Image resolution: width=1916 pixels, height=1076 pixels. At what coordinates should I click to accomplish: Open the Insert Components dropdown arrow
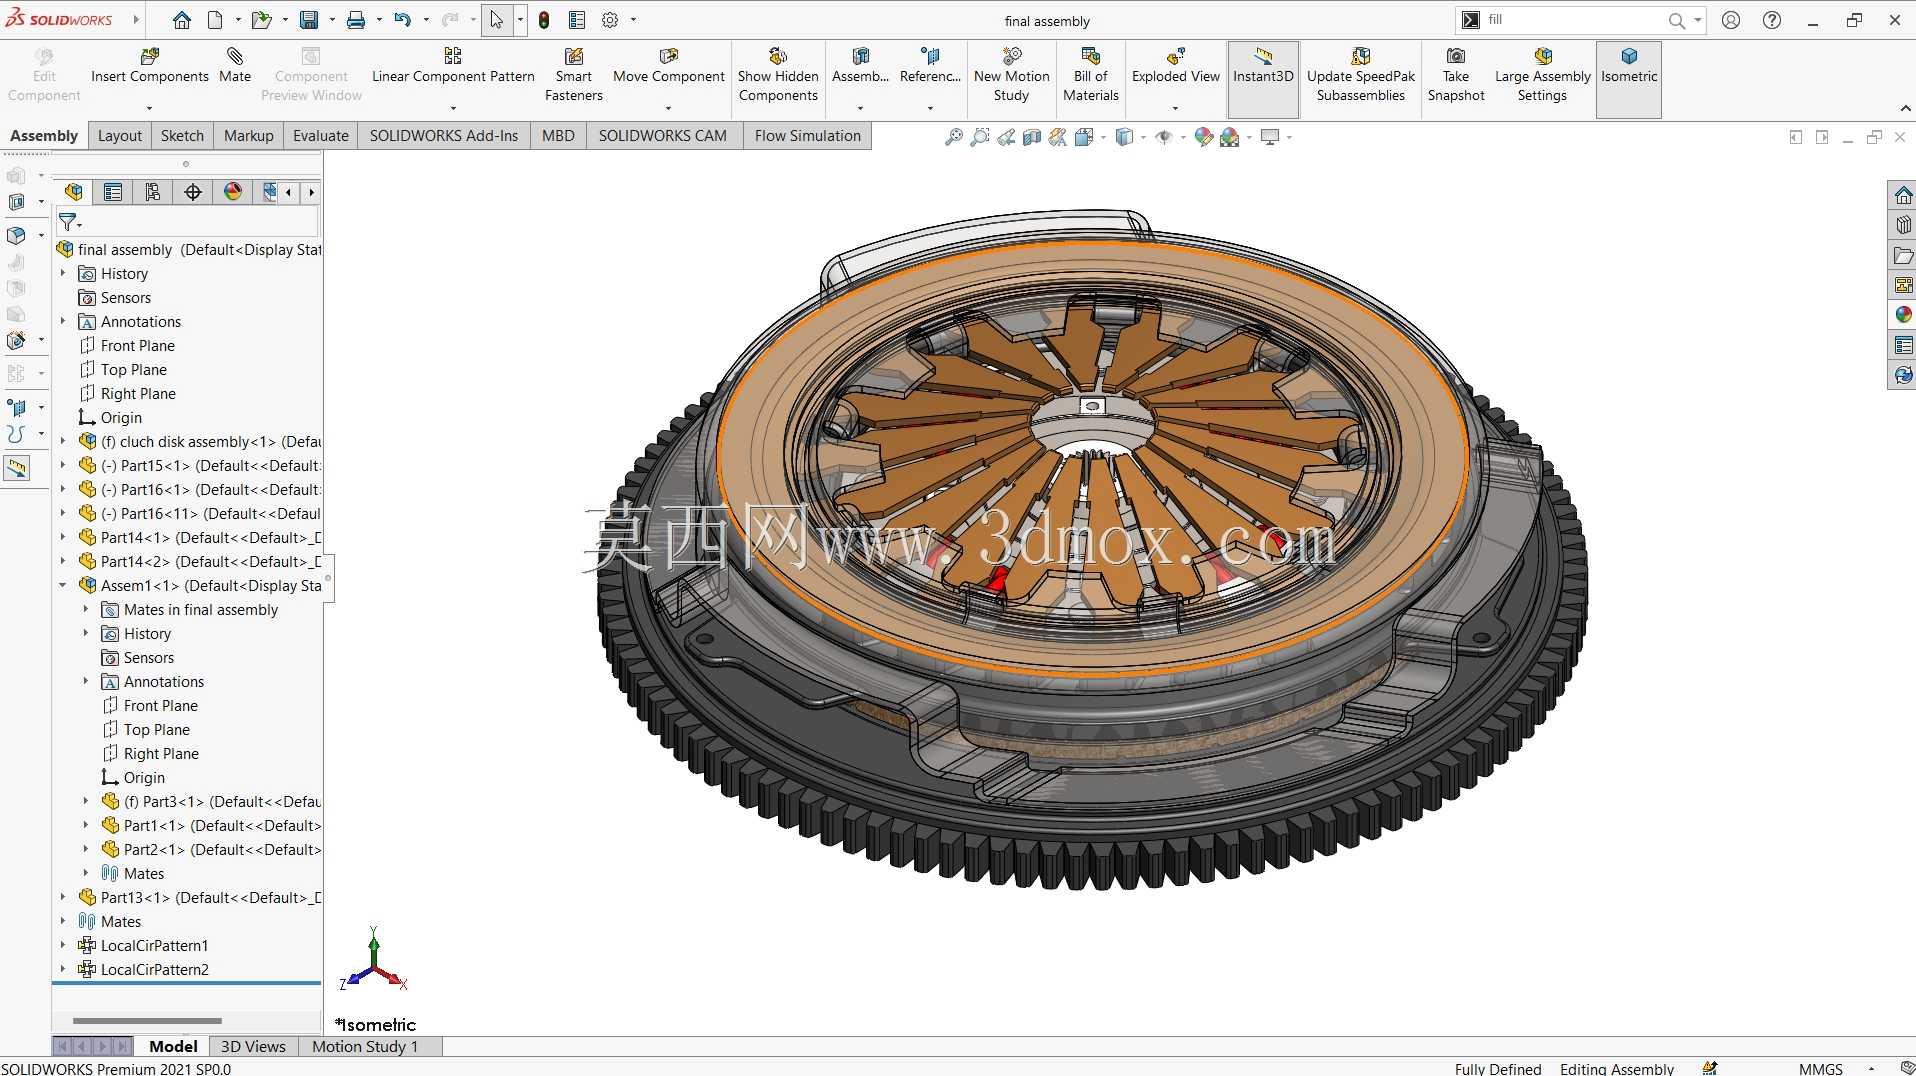150,108
